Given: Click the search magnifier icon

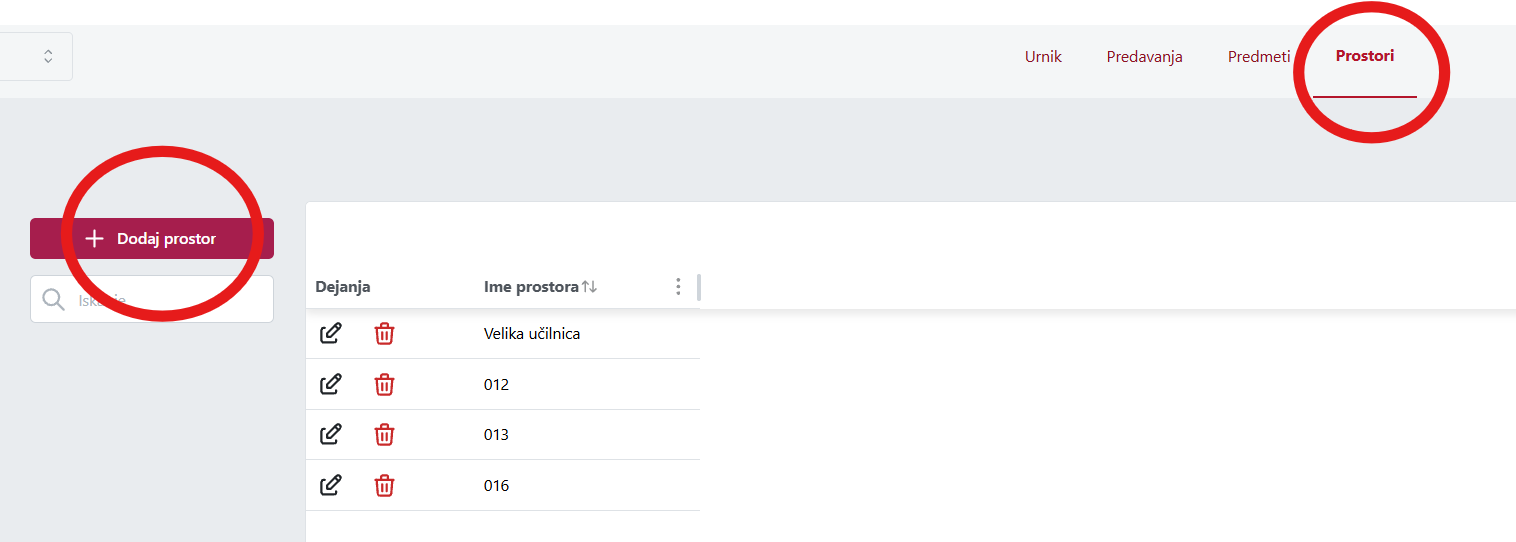Looking at the screenshot, I should tap(54, 299).
